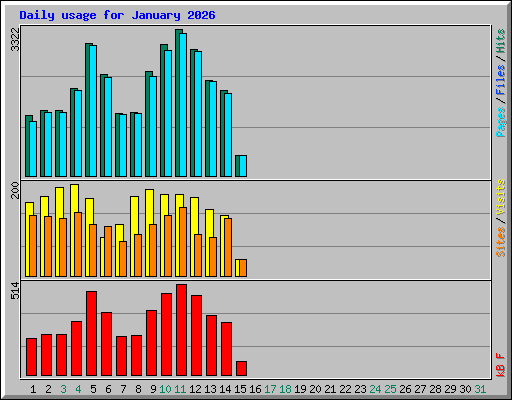Click day 7 on the bottom axis

(x=123, y=389)
